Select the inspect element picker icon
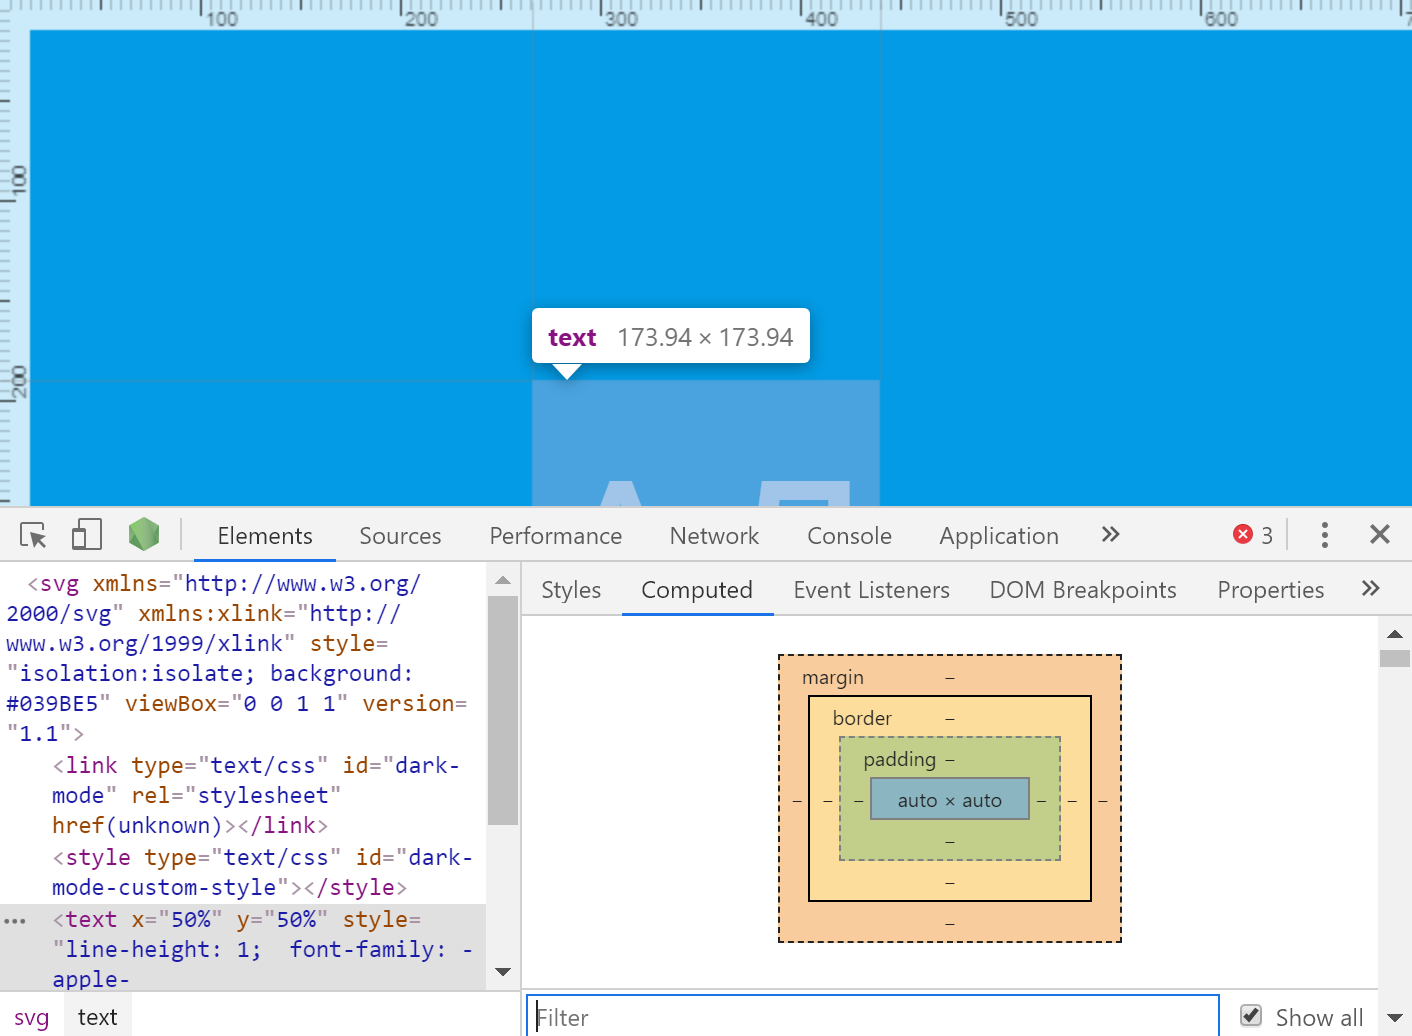The height and width of the screenshot is (1036, 1412). click(x=32, y=535)
